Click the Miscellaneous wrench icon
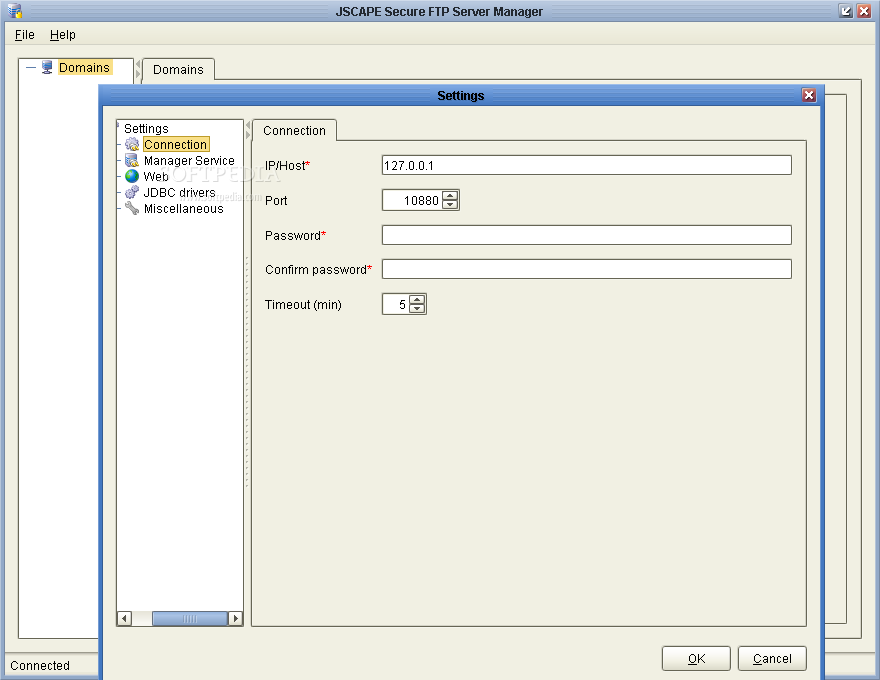Screen dimensions: 880x680 (132, 208)
